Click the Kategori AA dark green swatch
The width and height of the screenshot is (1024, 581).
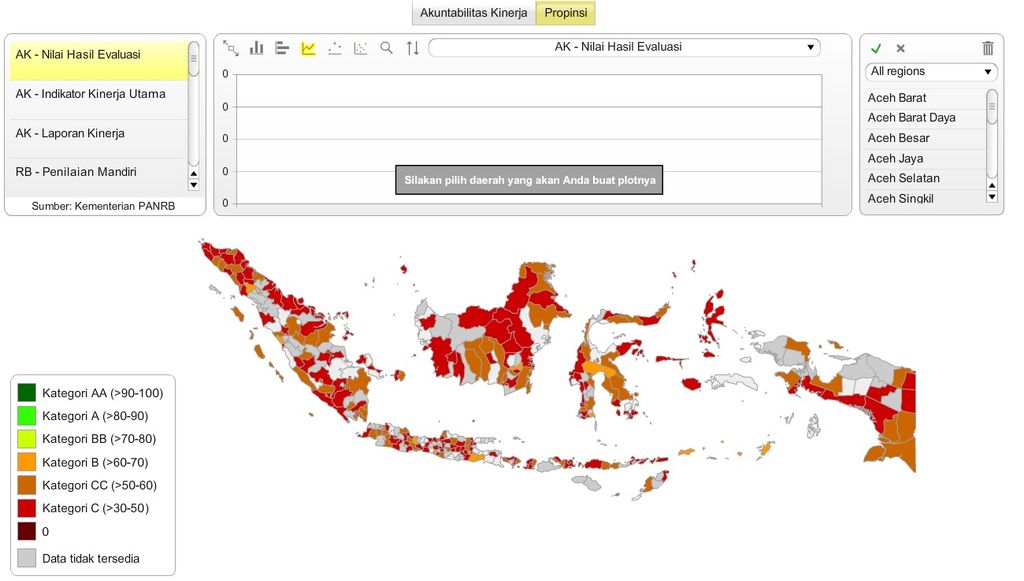coord(27,393)
